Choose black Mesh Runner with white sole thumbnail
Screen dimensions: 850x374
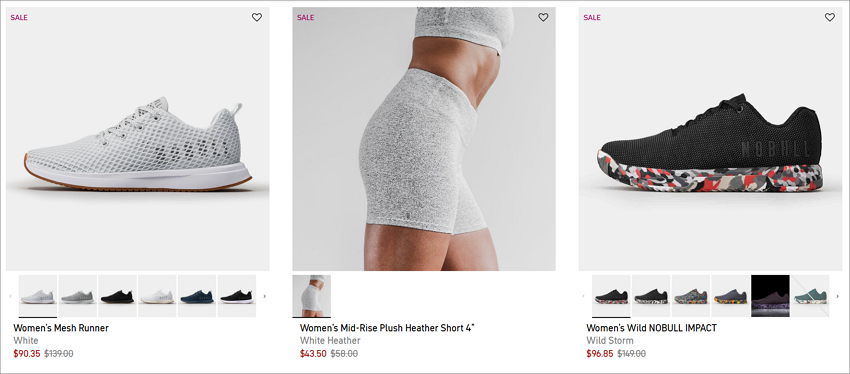(236, 296)
